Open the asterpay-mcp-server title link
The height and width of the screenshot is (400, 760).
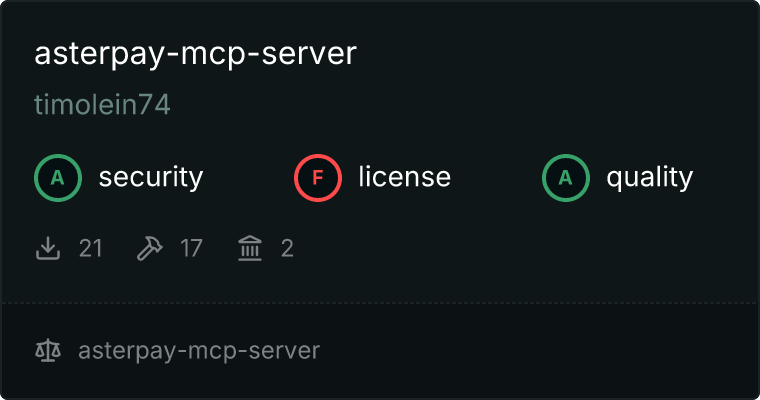click(195, 53)
